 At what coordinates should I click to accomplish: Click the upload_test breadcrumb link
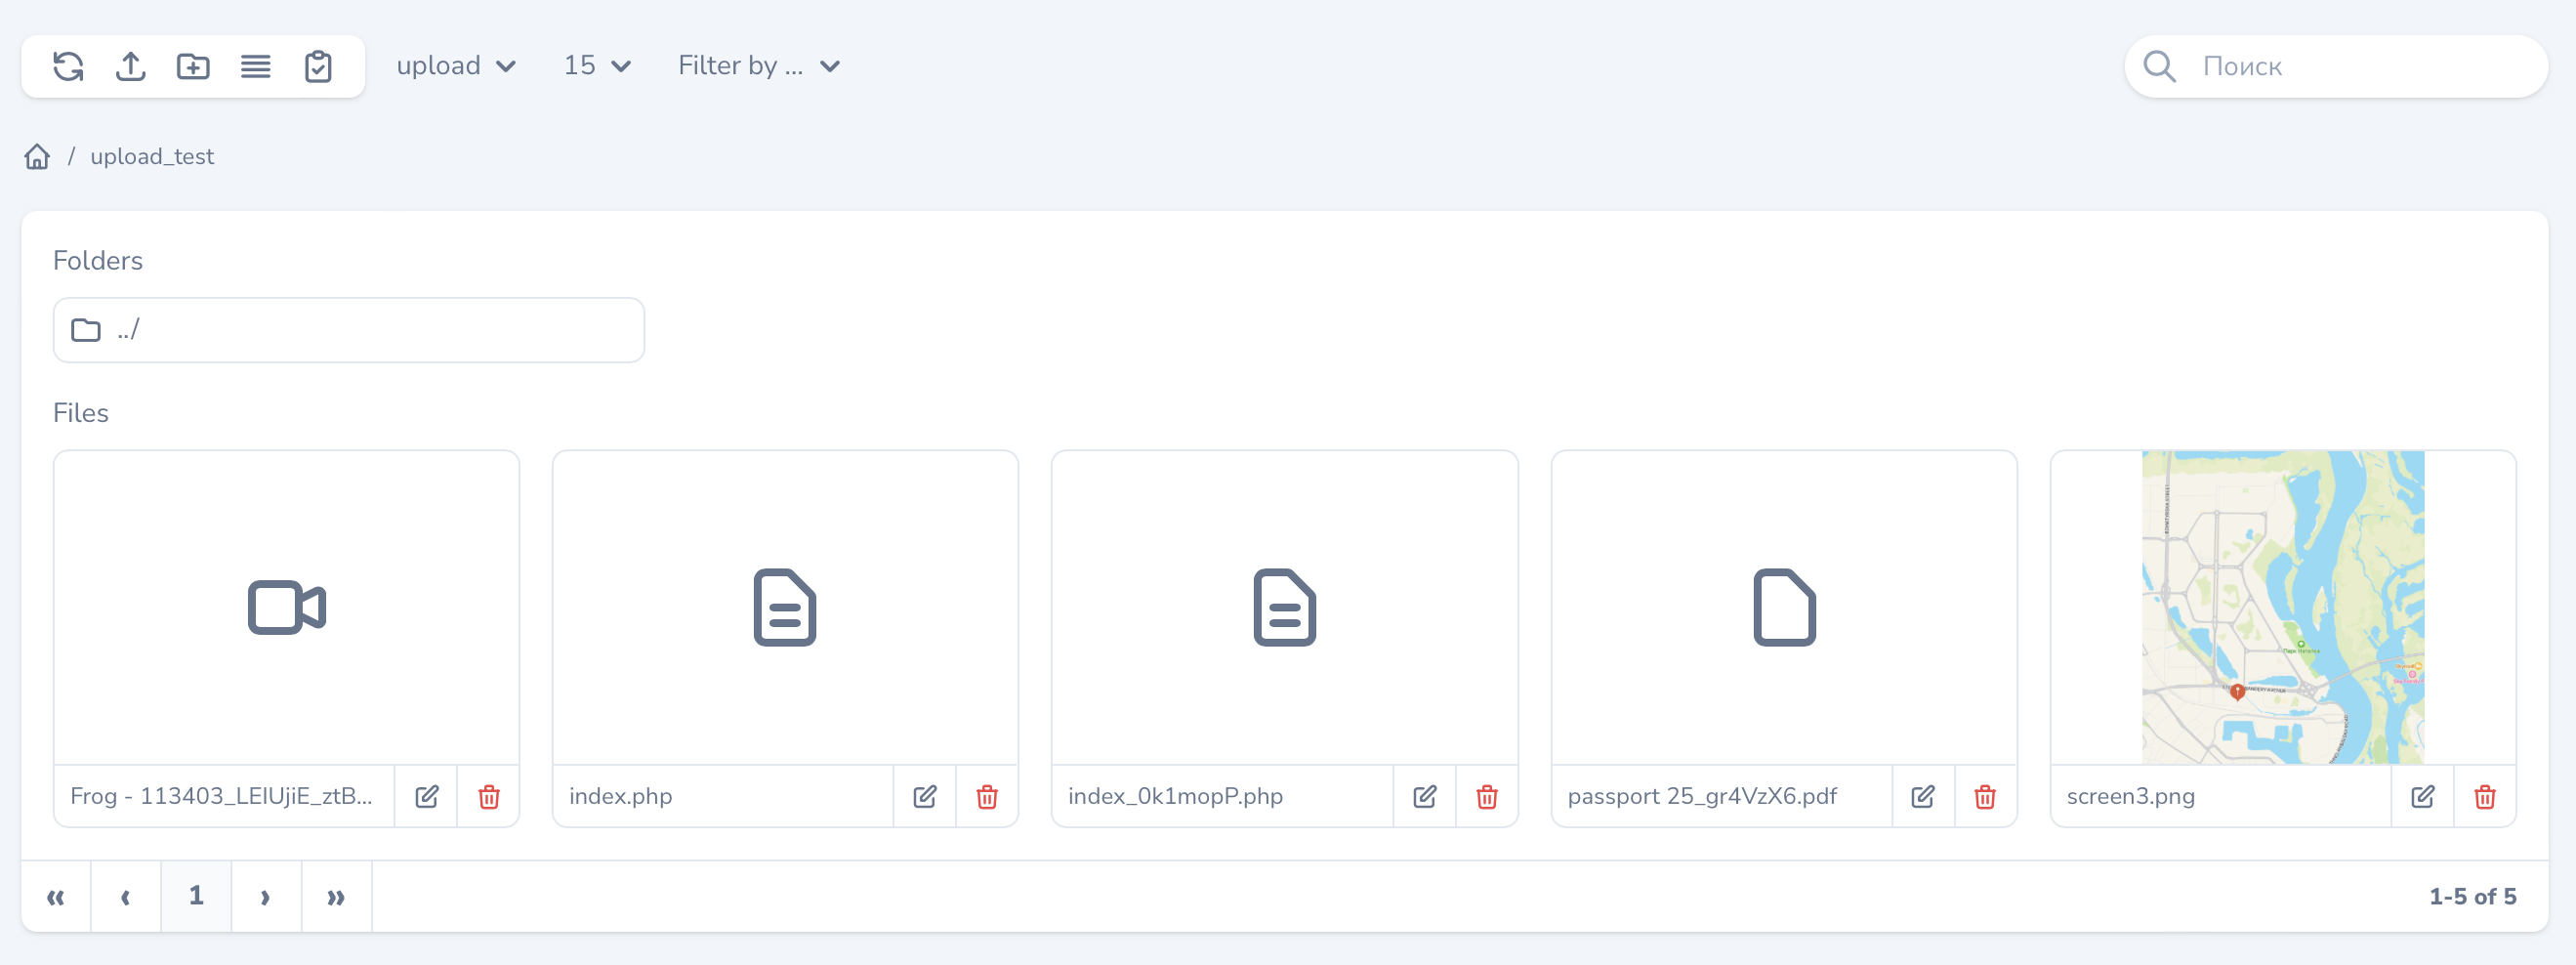(x=152, y=157)
